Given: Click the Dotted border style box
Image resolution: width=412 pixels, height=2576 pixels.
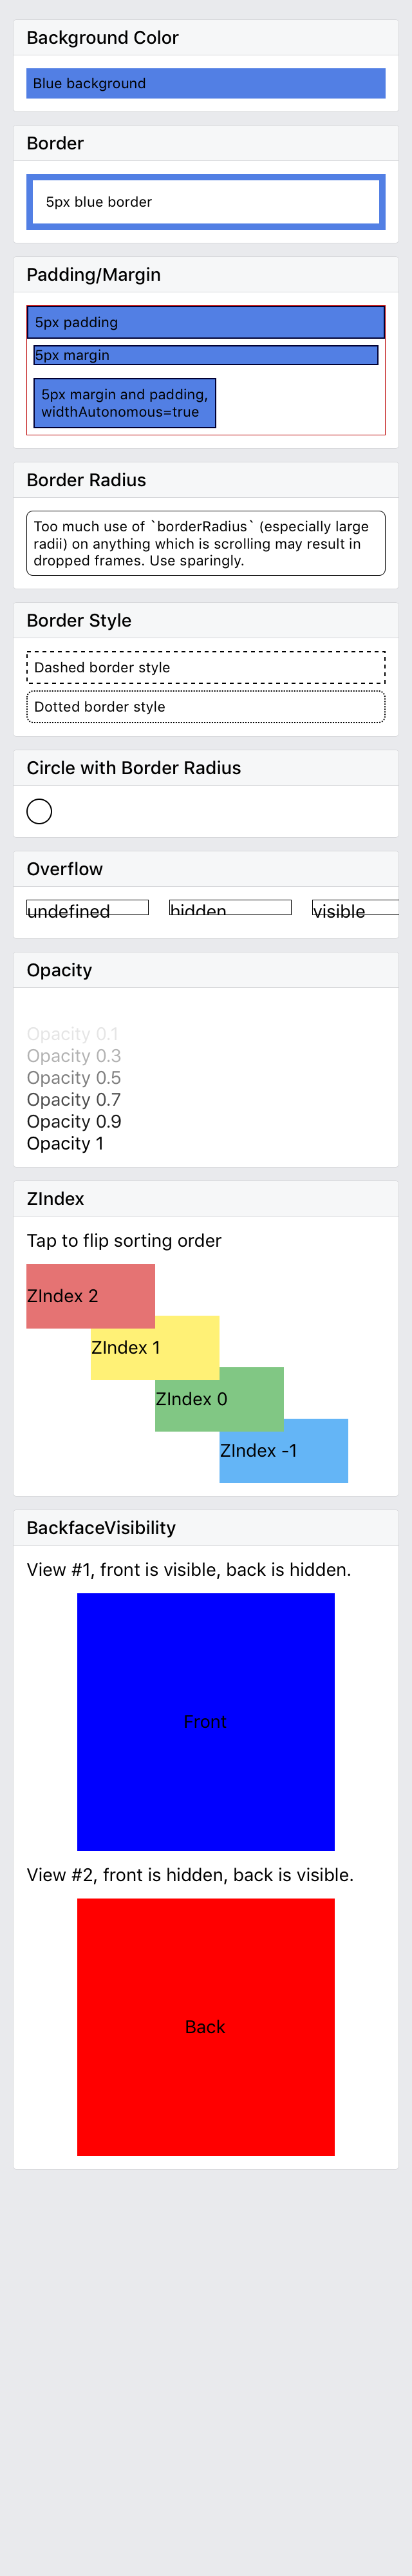Looking at the screenshot, I should pos(205,707).
